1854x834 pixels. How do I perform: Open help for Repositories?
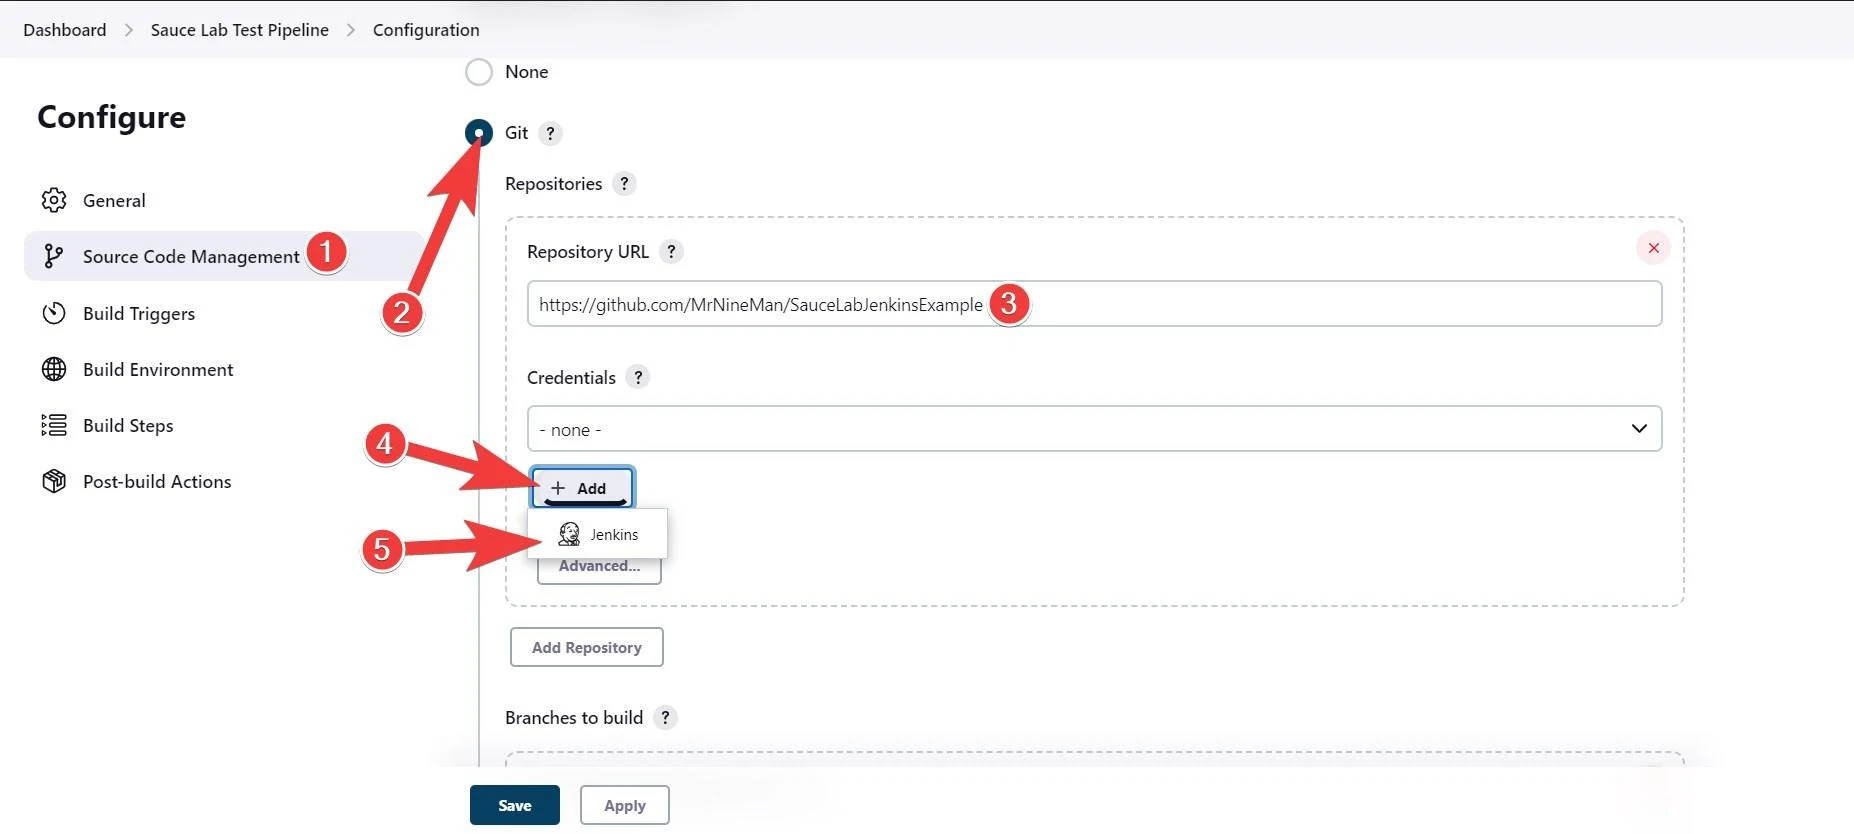pos(624,184)
